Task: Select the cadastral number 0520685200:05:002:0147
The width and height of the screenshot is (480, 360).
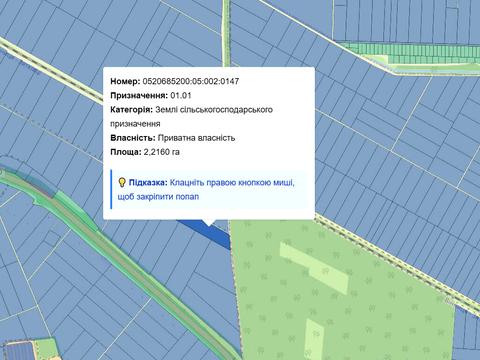Action: tap(191, 81)
